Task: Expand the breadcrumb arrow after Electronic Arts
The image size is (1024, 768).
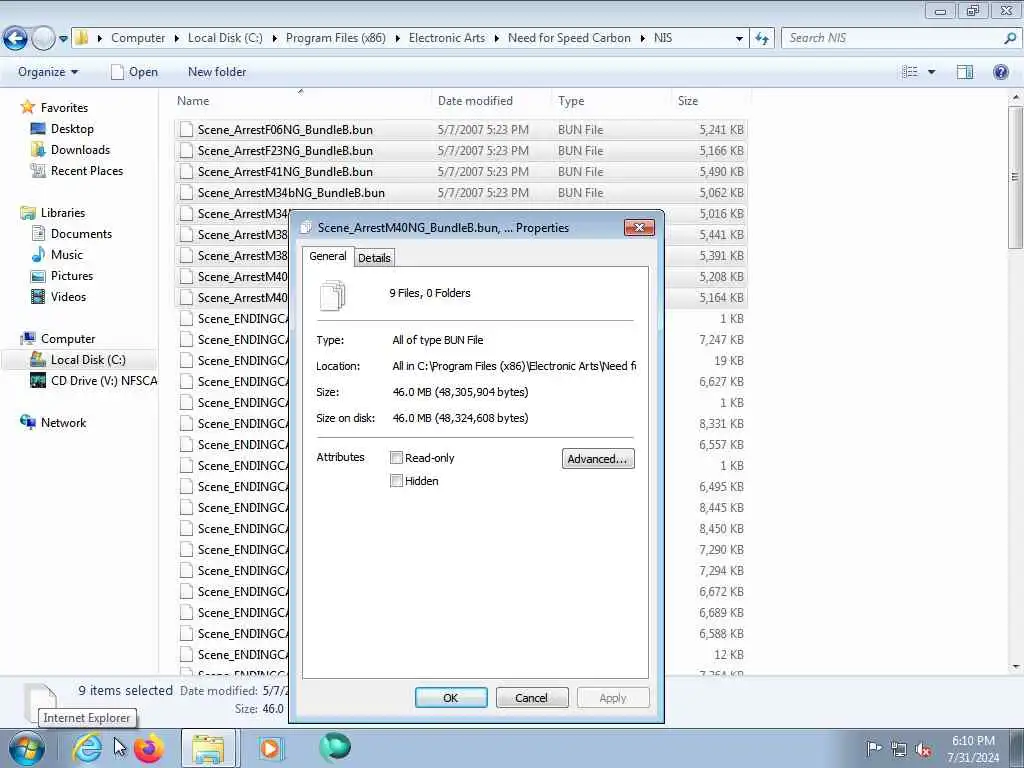Action: (496, 39)
